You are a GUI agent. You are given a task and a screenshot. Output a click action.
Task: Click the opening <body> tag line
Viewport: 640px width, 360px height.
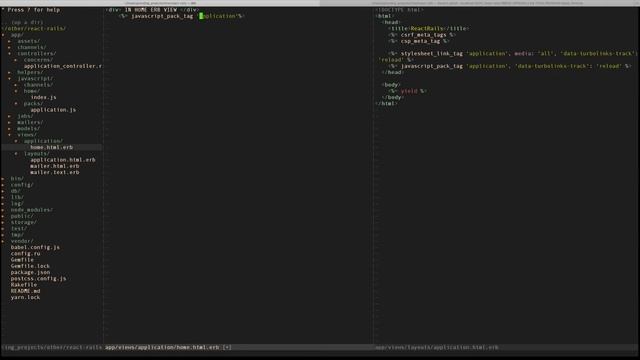point(391,85)
